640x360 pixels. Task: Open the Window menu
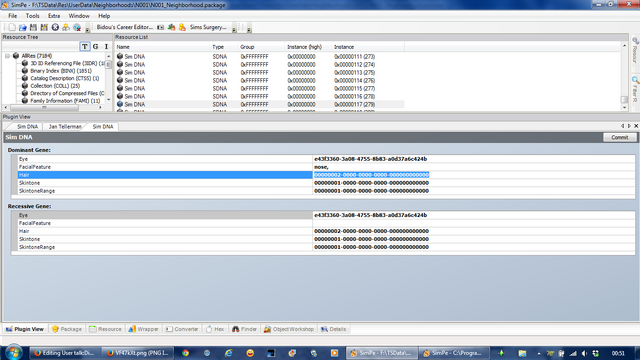[x=79, y=16]
